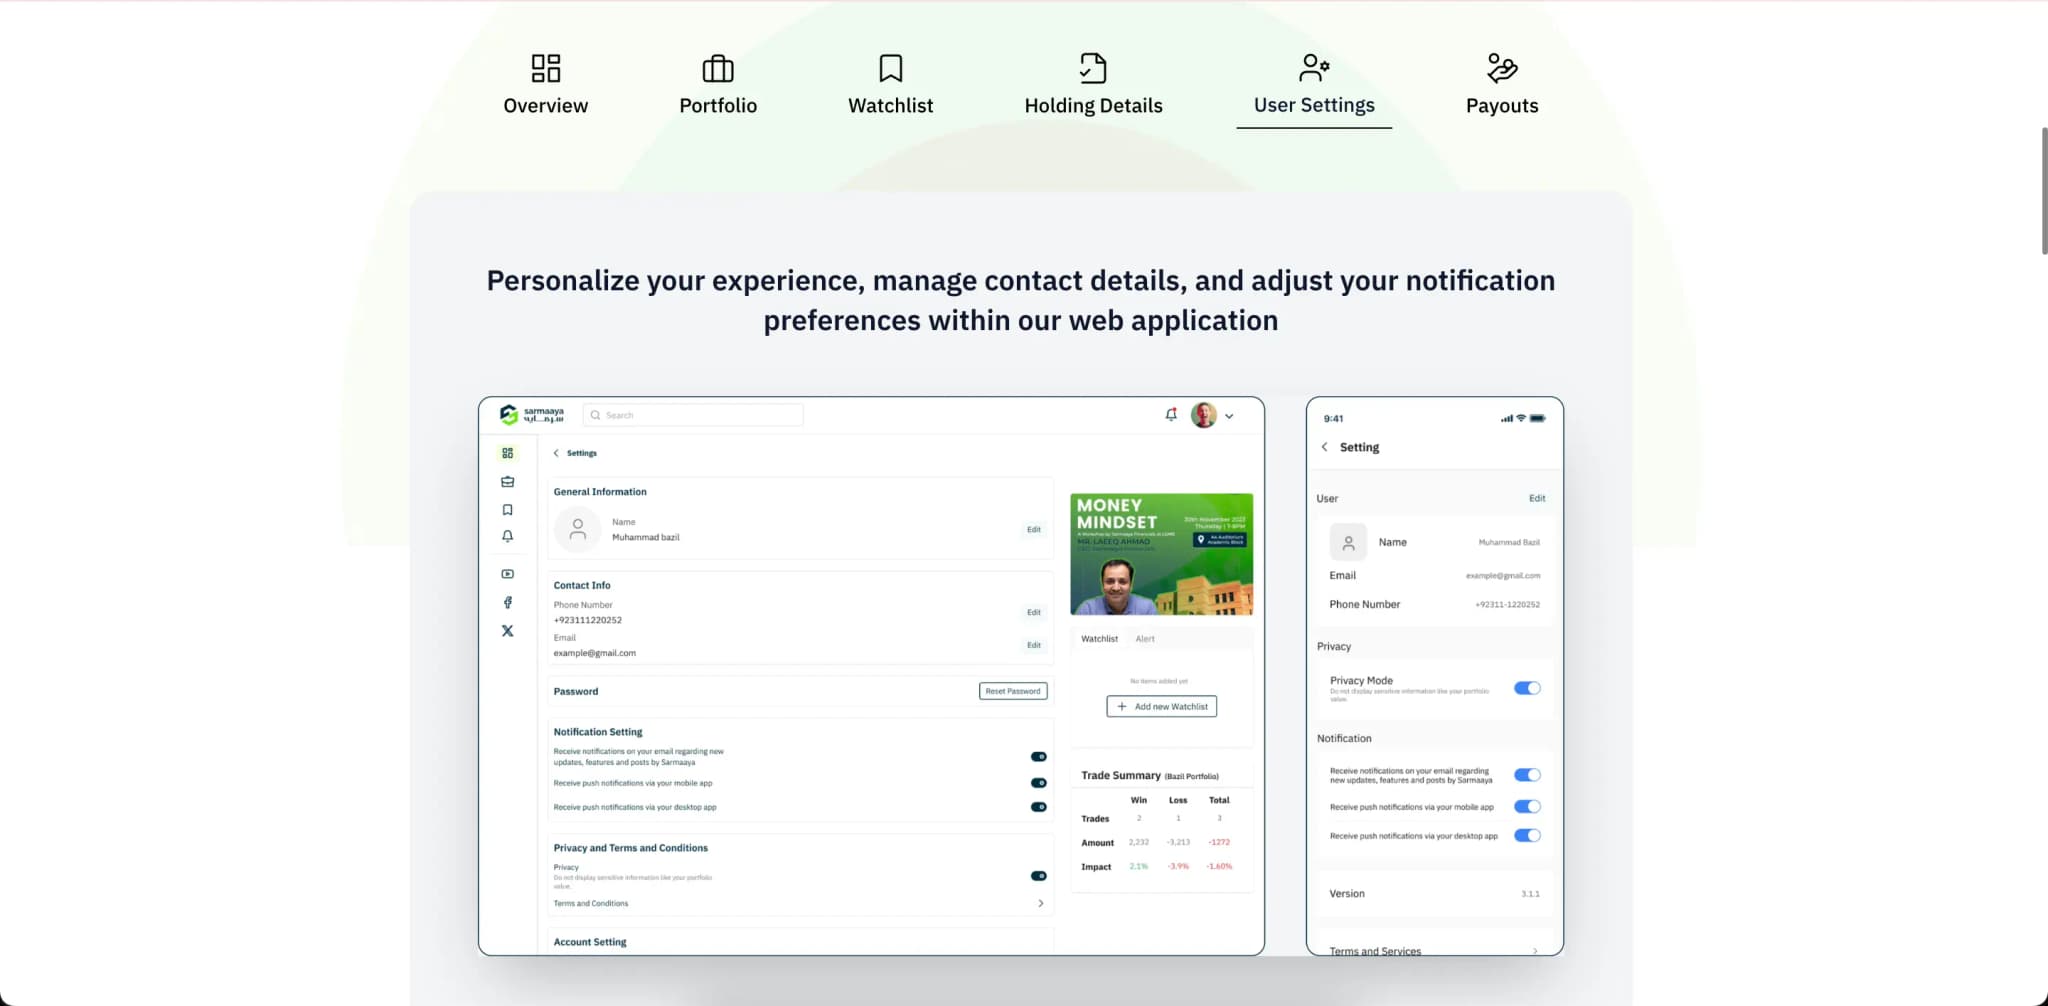2048x1006 pixels.
Task: Open Terms and Services chevron on mobile
Action: (1536, 951)
